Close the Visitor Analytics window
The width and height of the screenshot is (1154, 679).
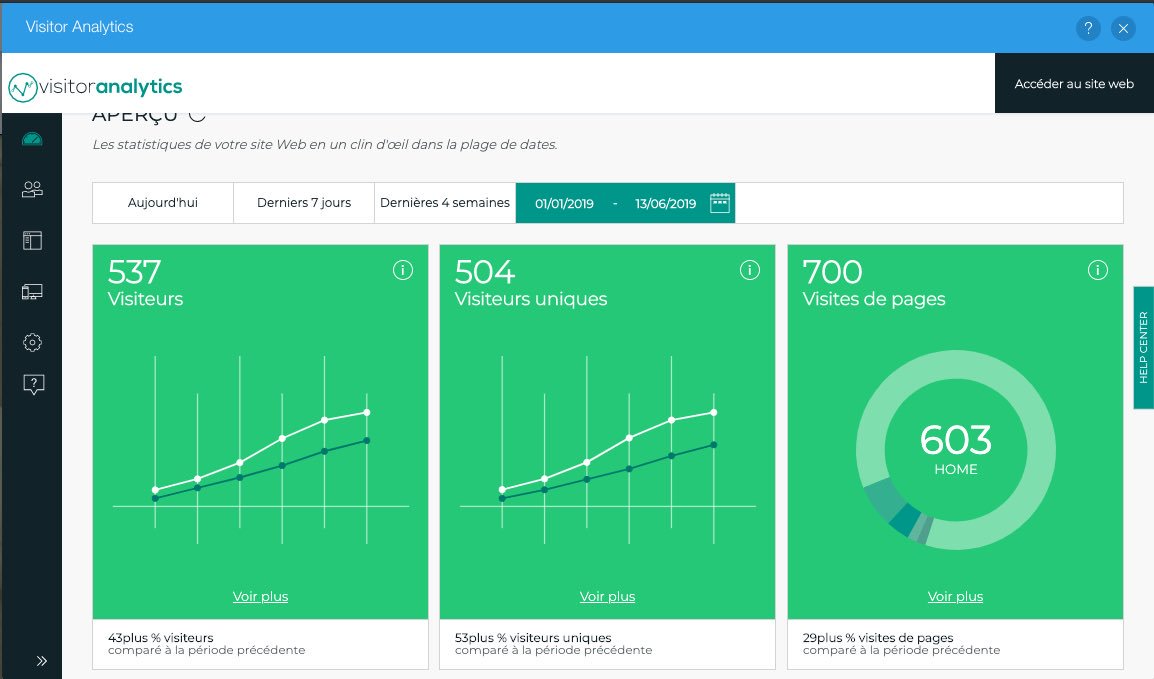(1123, 28)
